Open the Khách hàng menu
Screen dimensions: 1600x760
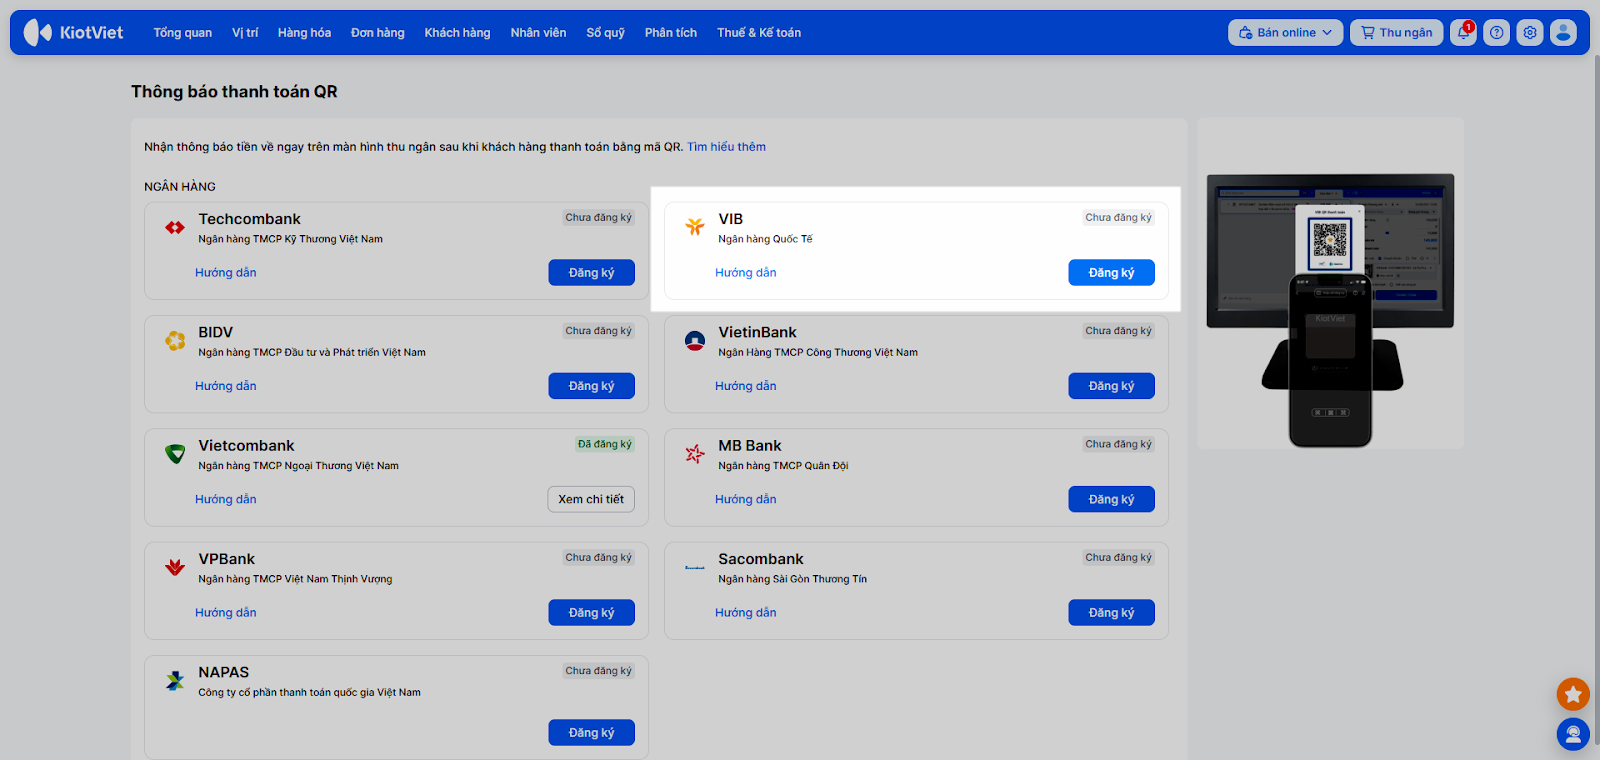click(x=457, y=32)
